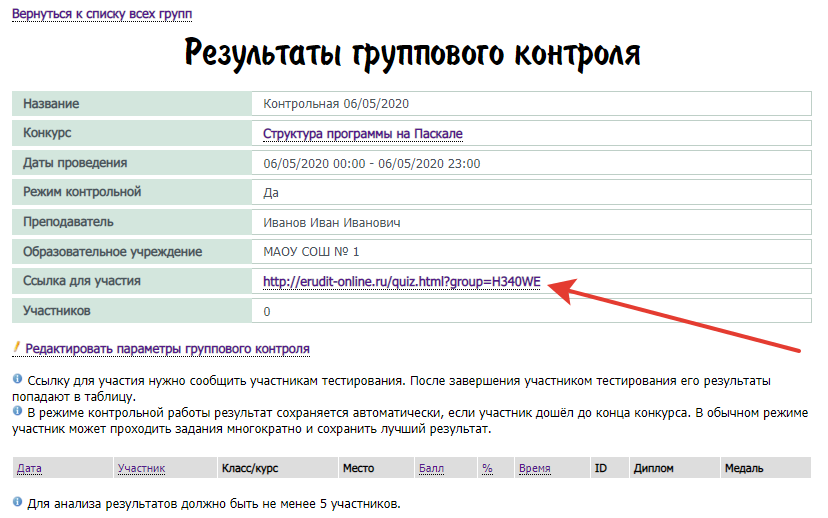
Task: Click heading 'Результаты группового контроля'
Action: pyautogui.click(x=412, y=54)
